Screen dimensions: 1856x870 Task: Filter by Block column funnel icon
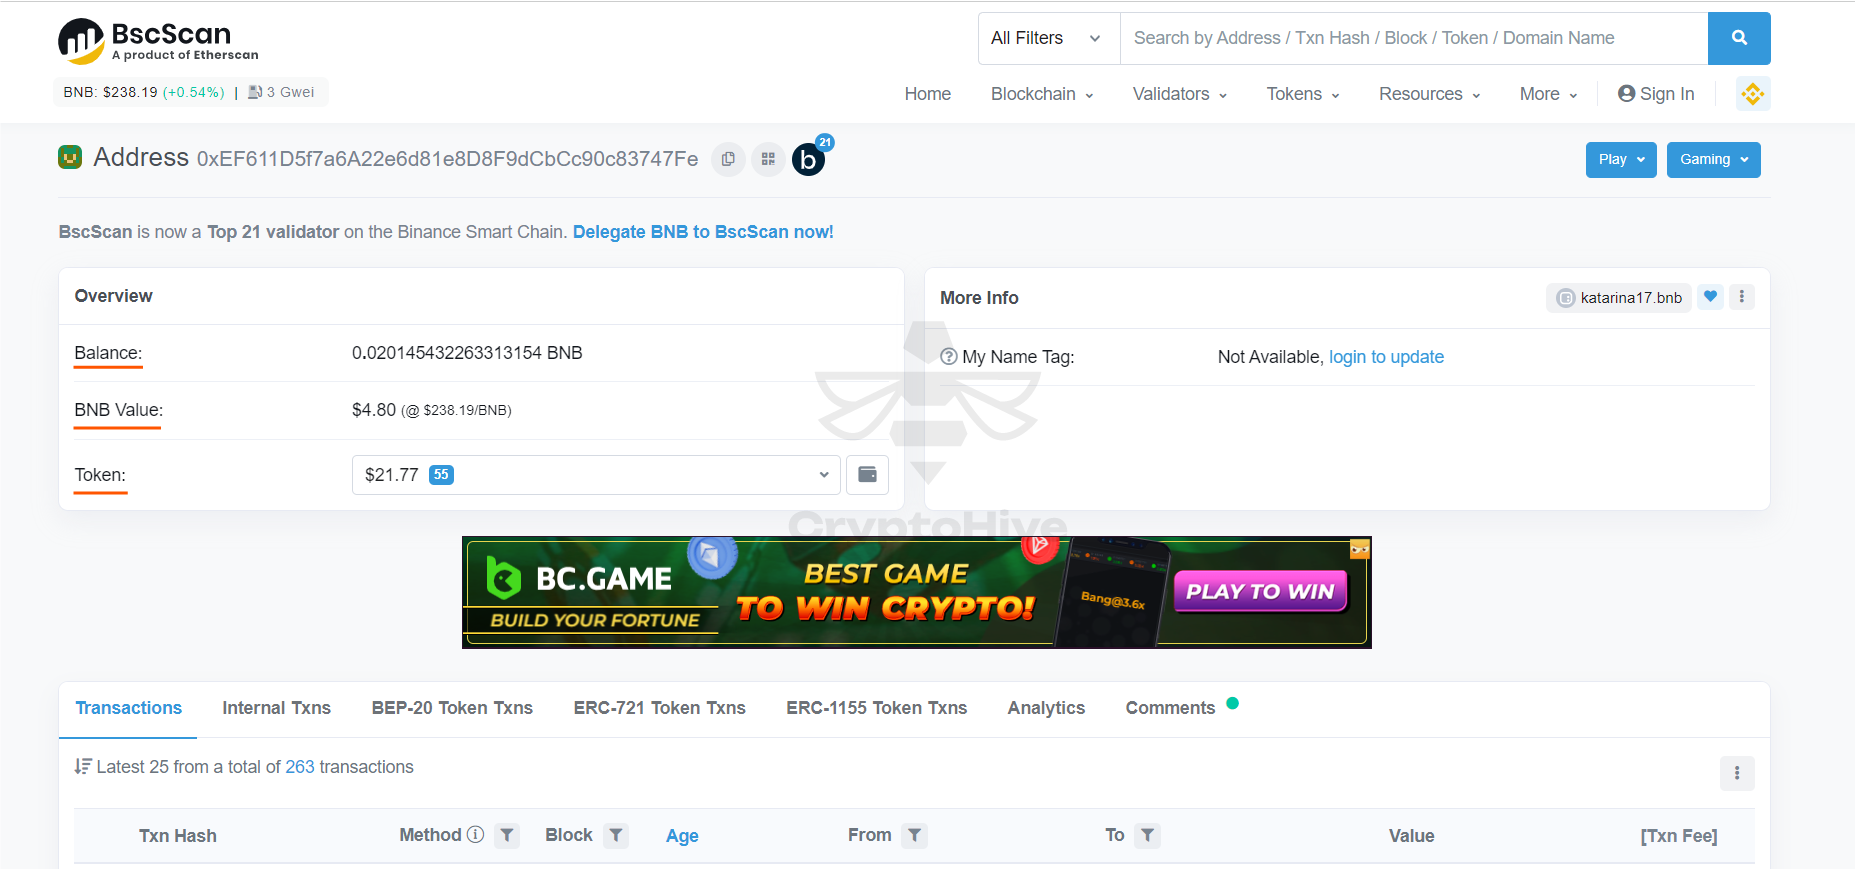[x=616, y=835]
